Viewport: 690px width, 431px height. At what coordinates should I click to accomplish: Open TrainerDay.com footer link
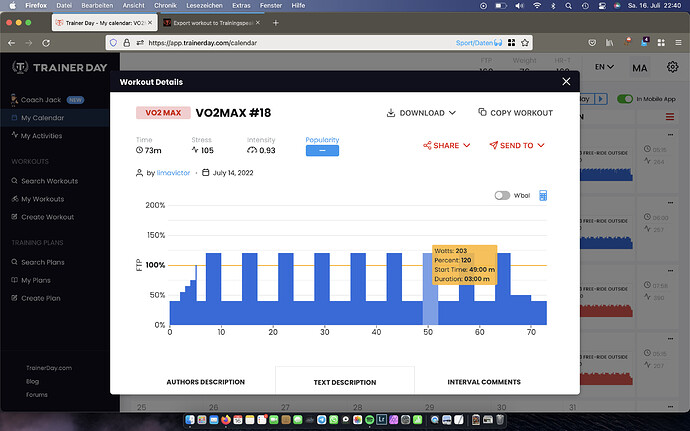(49, 368)
